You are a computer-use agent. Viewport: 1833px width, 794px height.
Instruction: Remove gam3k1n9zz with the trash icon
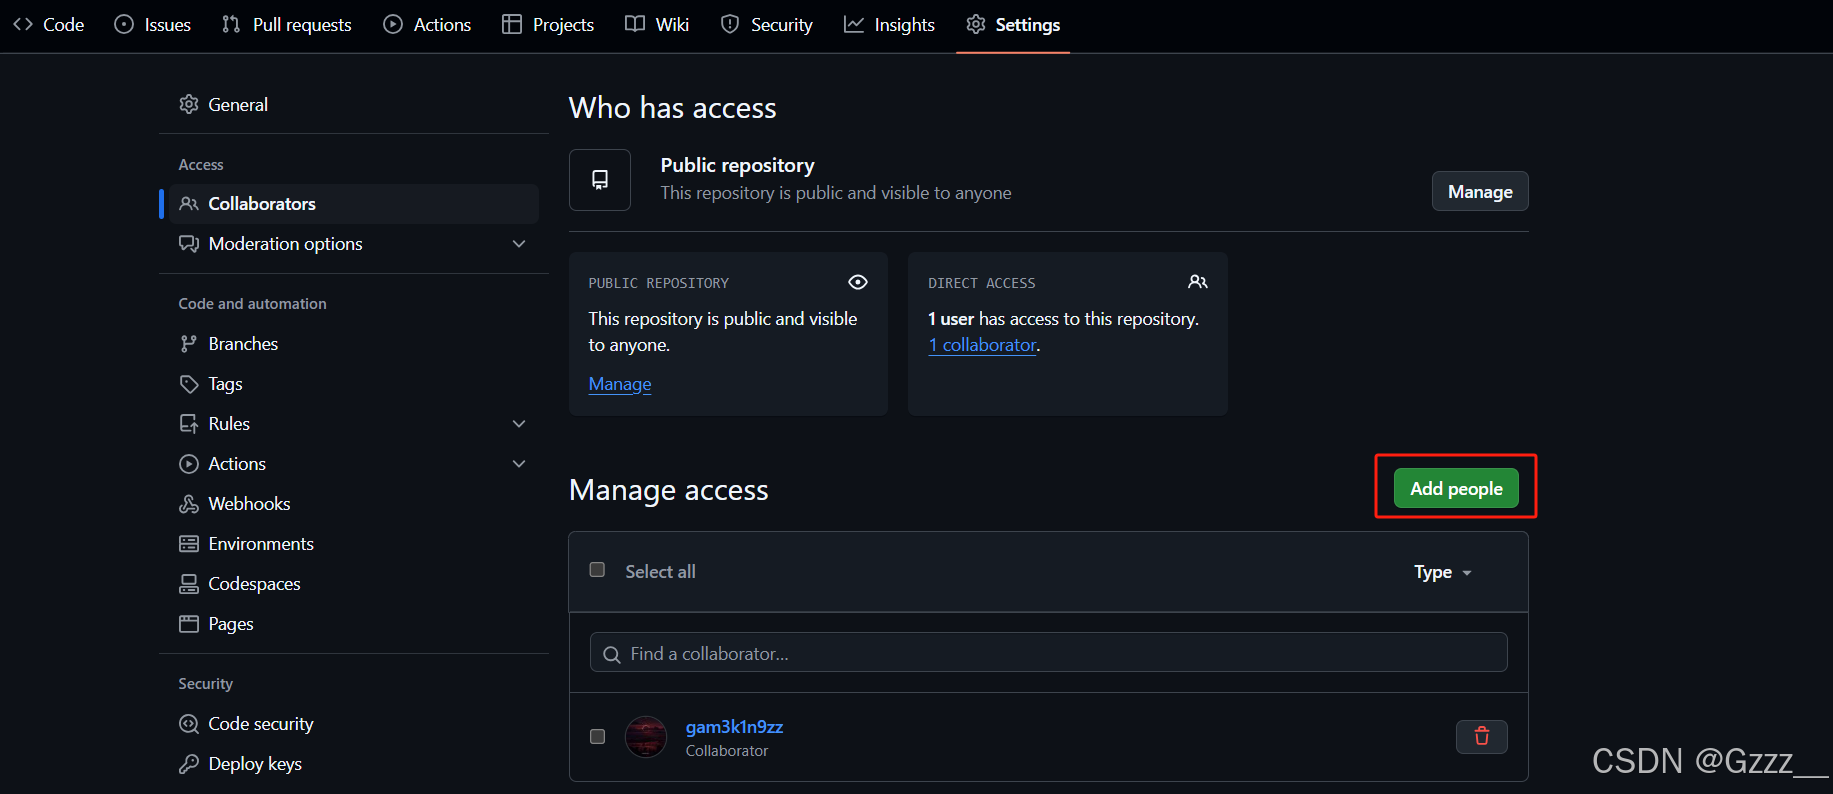[1481, 736]
